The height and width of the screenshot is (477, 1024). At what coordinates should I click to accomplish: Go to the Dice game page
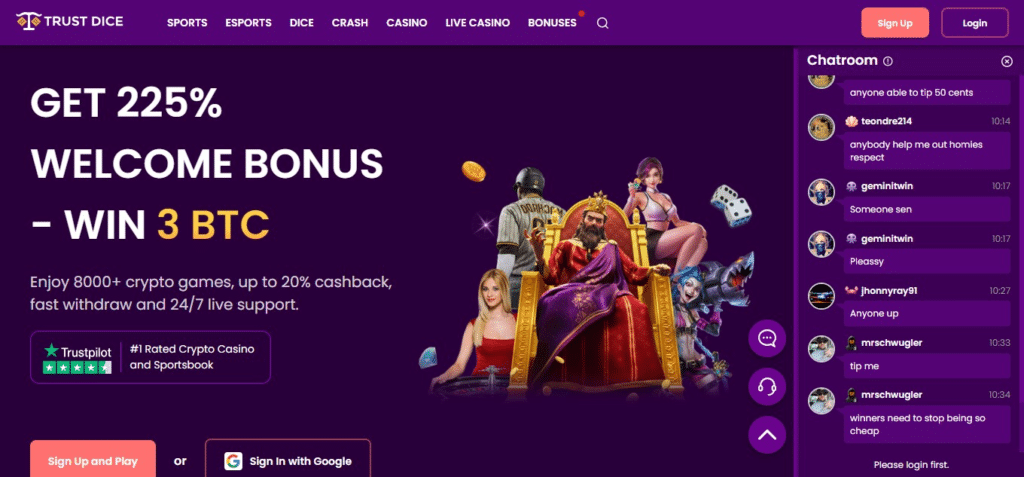(x=302, y=23)
